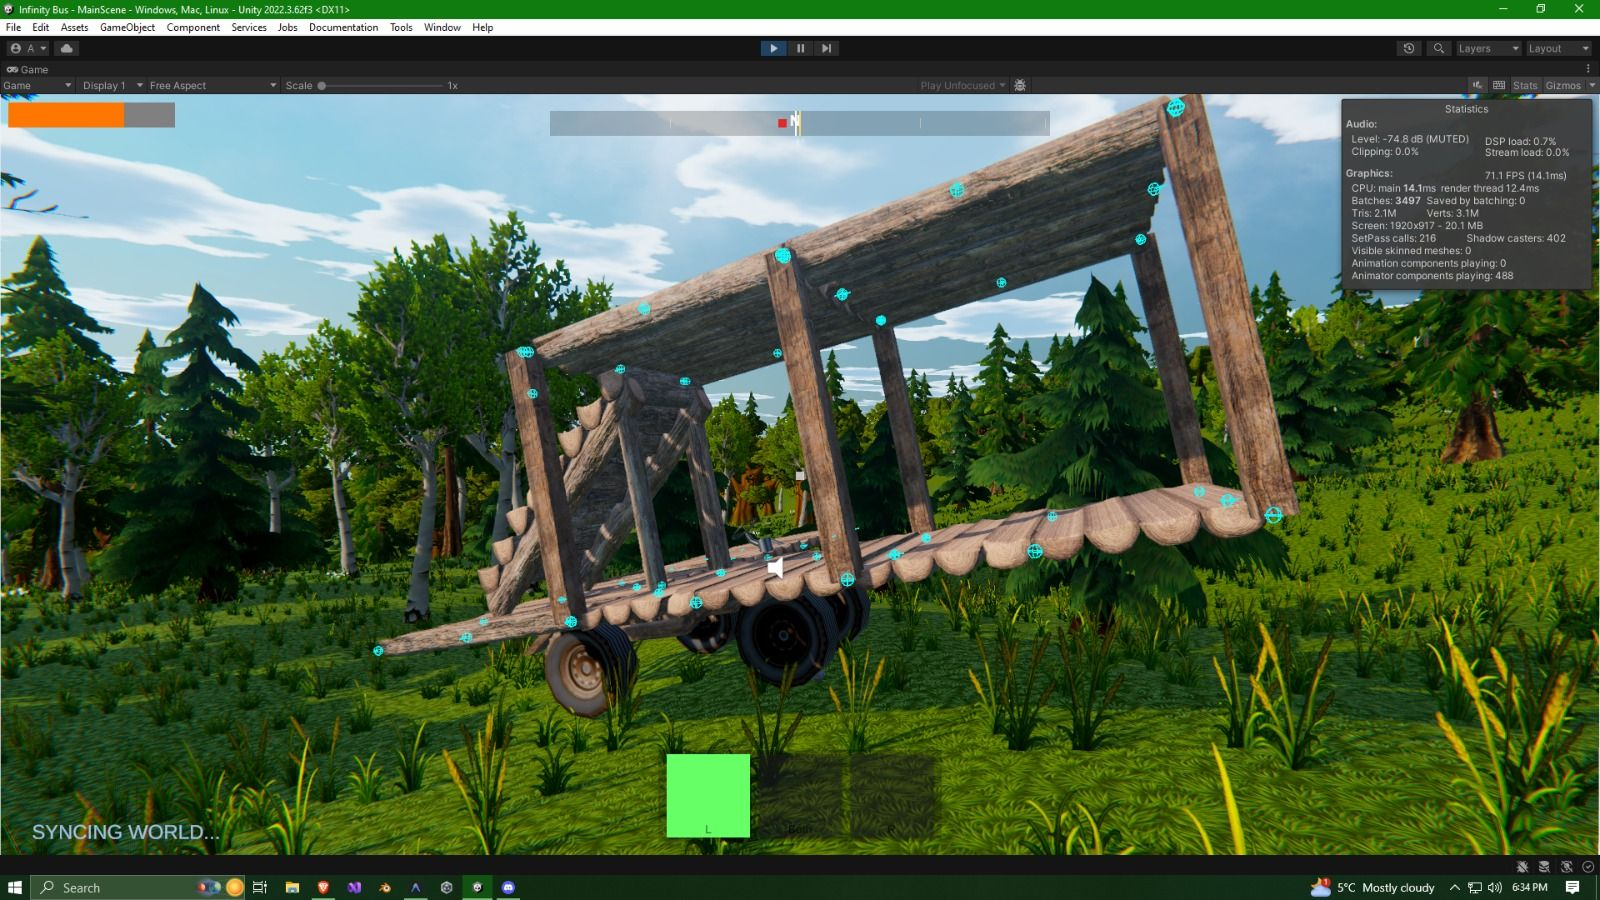Screen dimensions: 1600x900
Task: Open the weather widget showing Mostly cloudy
Action: point(1372,887)
